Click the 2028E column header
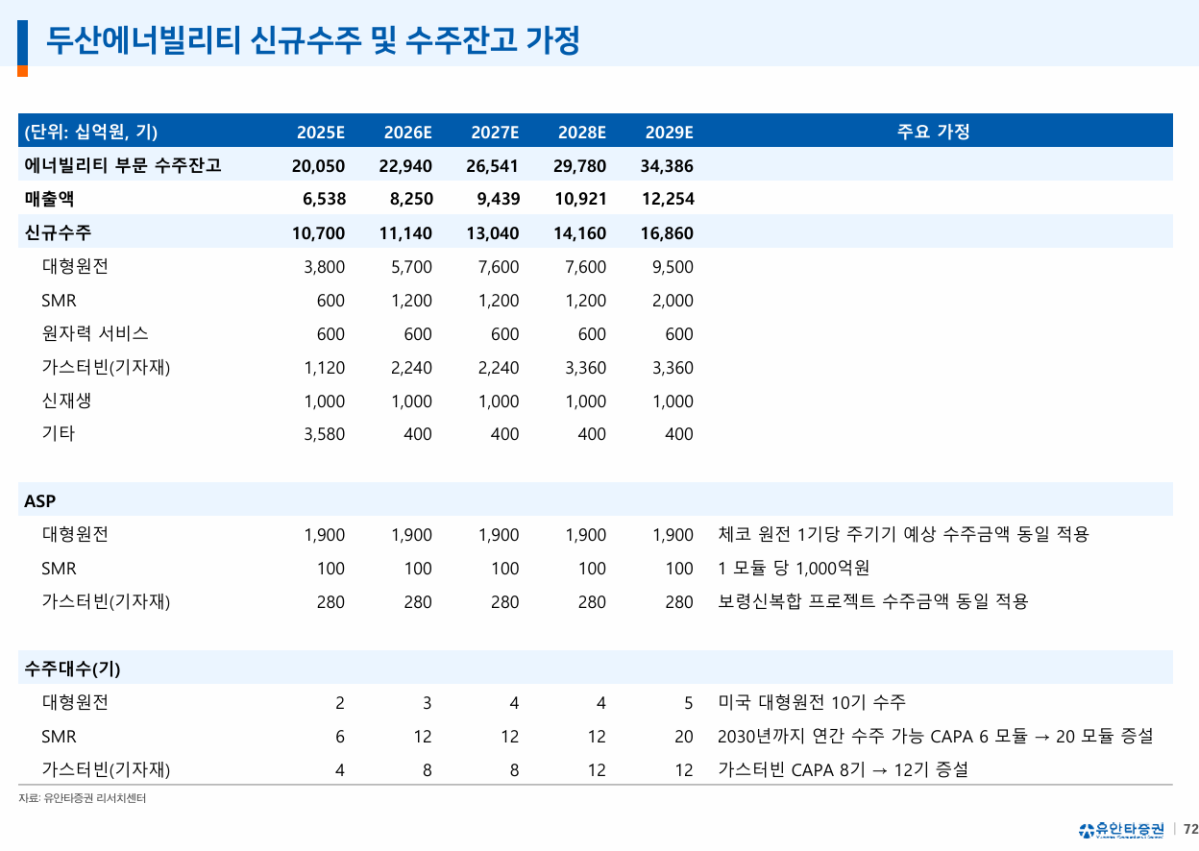Viewport: 1199px width, 851px height. point(582,132)
